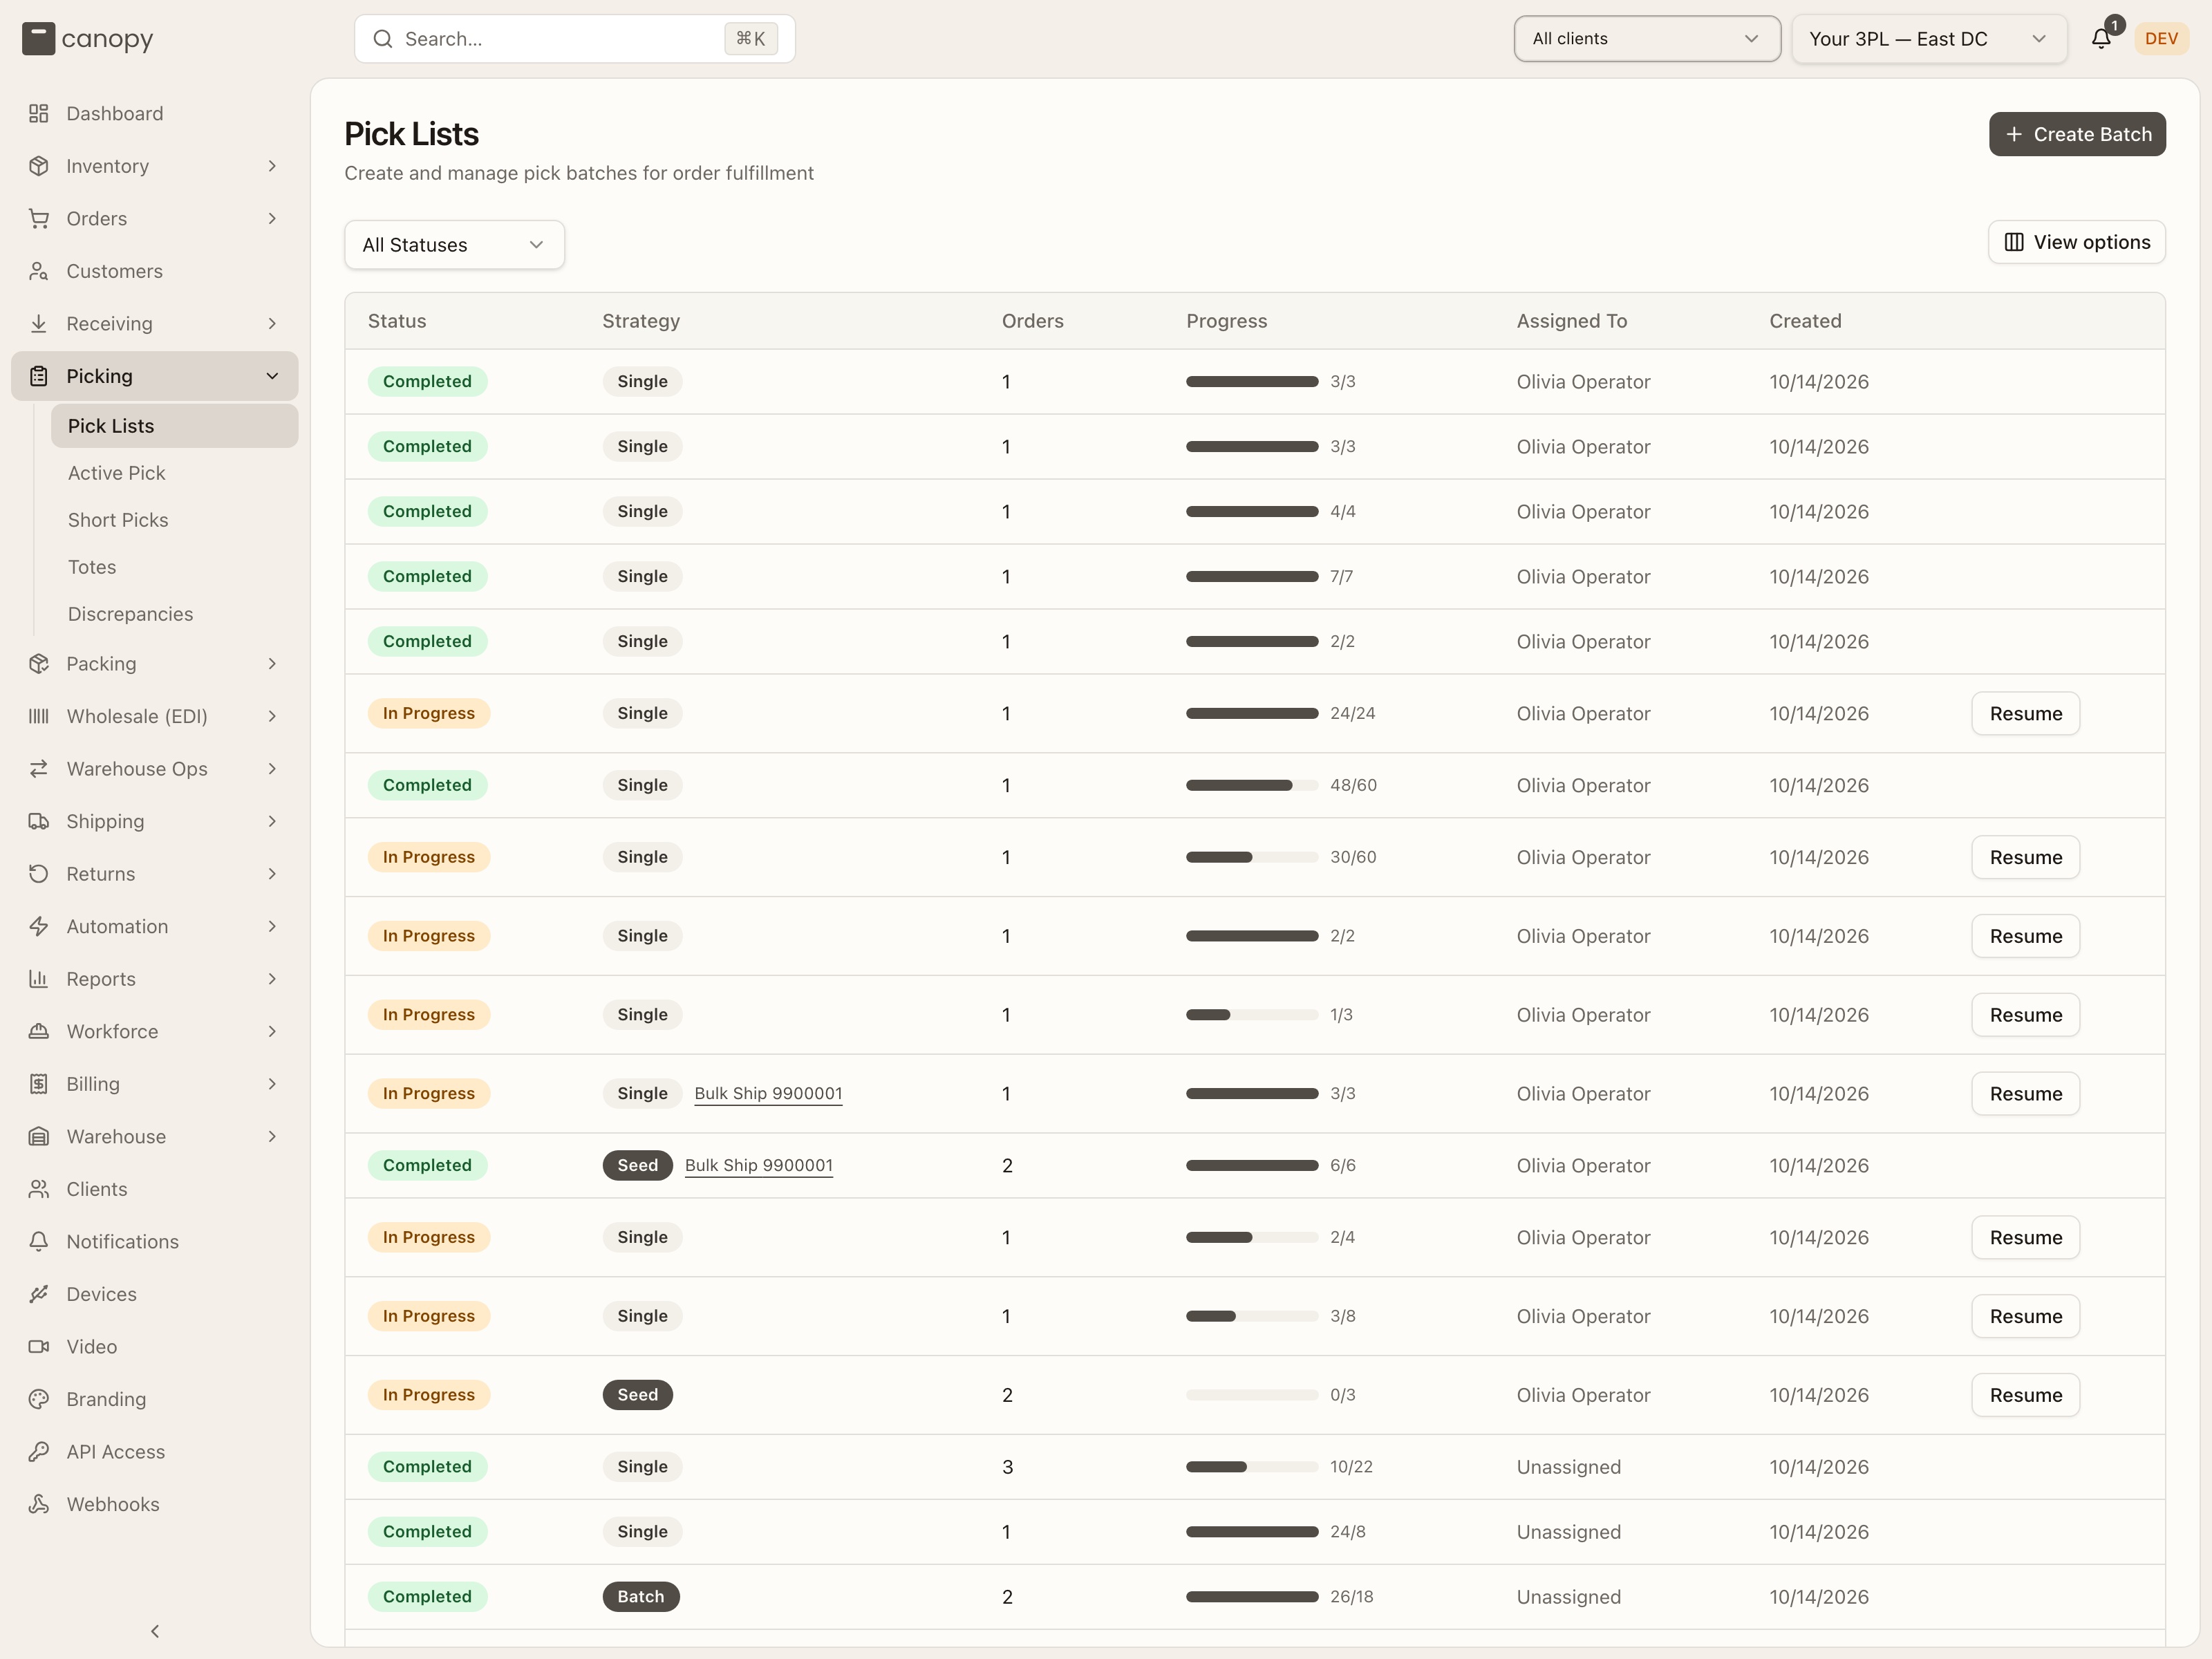Click the Orders cart icon
The height and width of the screenshot is (1659, 2212).
tap(39, 218)
